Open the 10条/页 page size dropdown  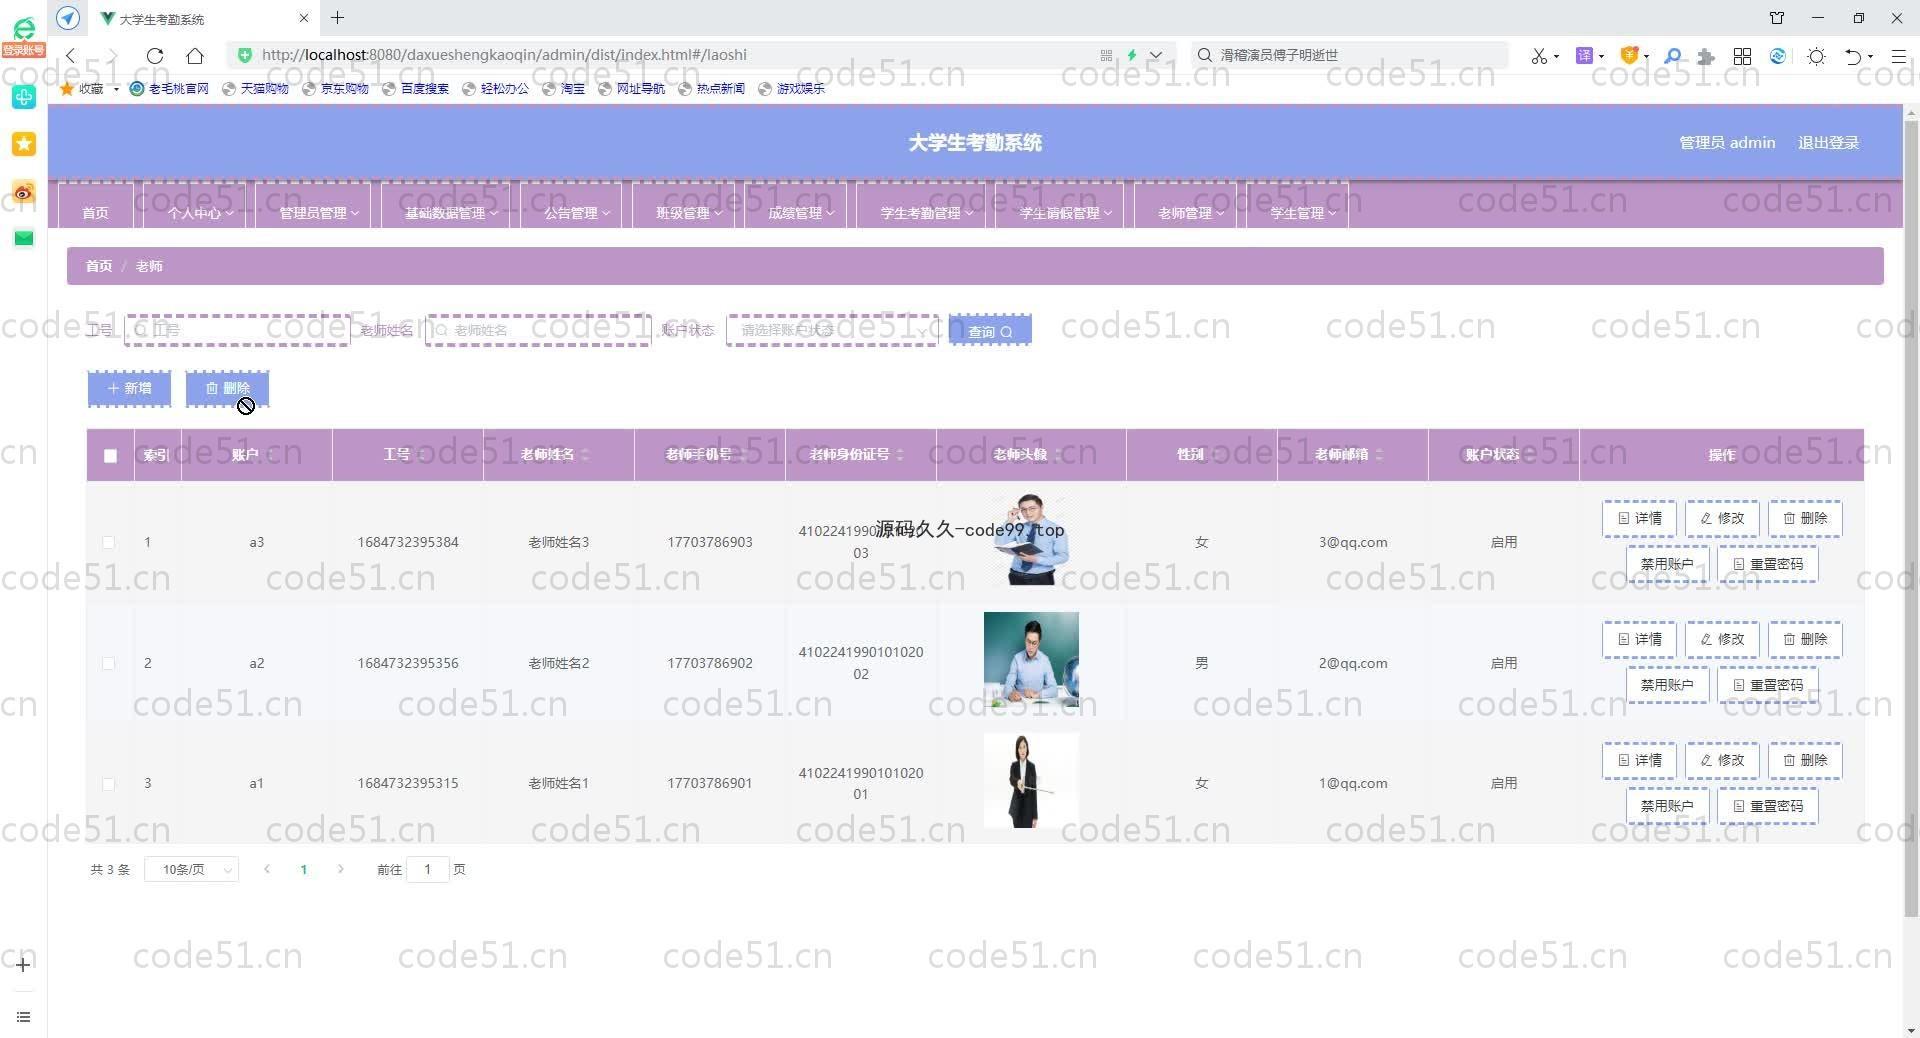[191, 870]
